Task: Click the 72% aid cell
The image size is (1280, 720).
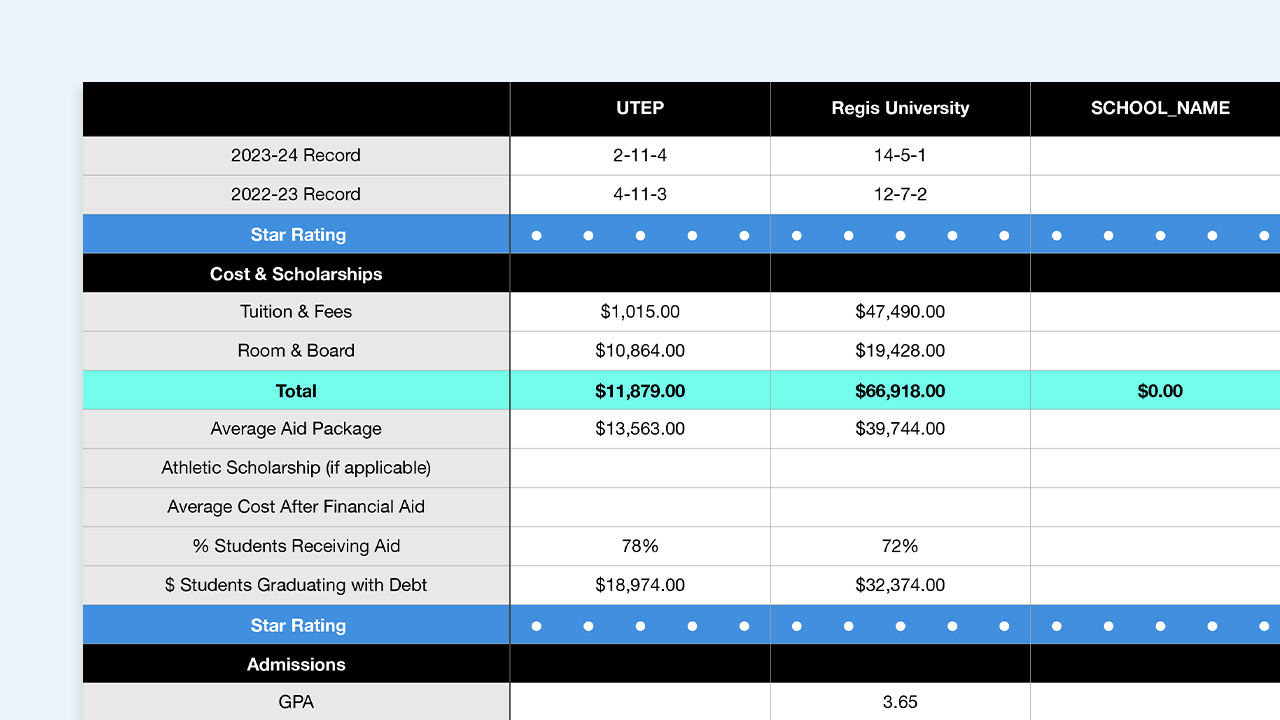Action: pyautogui.click(x=900, y=545)
